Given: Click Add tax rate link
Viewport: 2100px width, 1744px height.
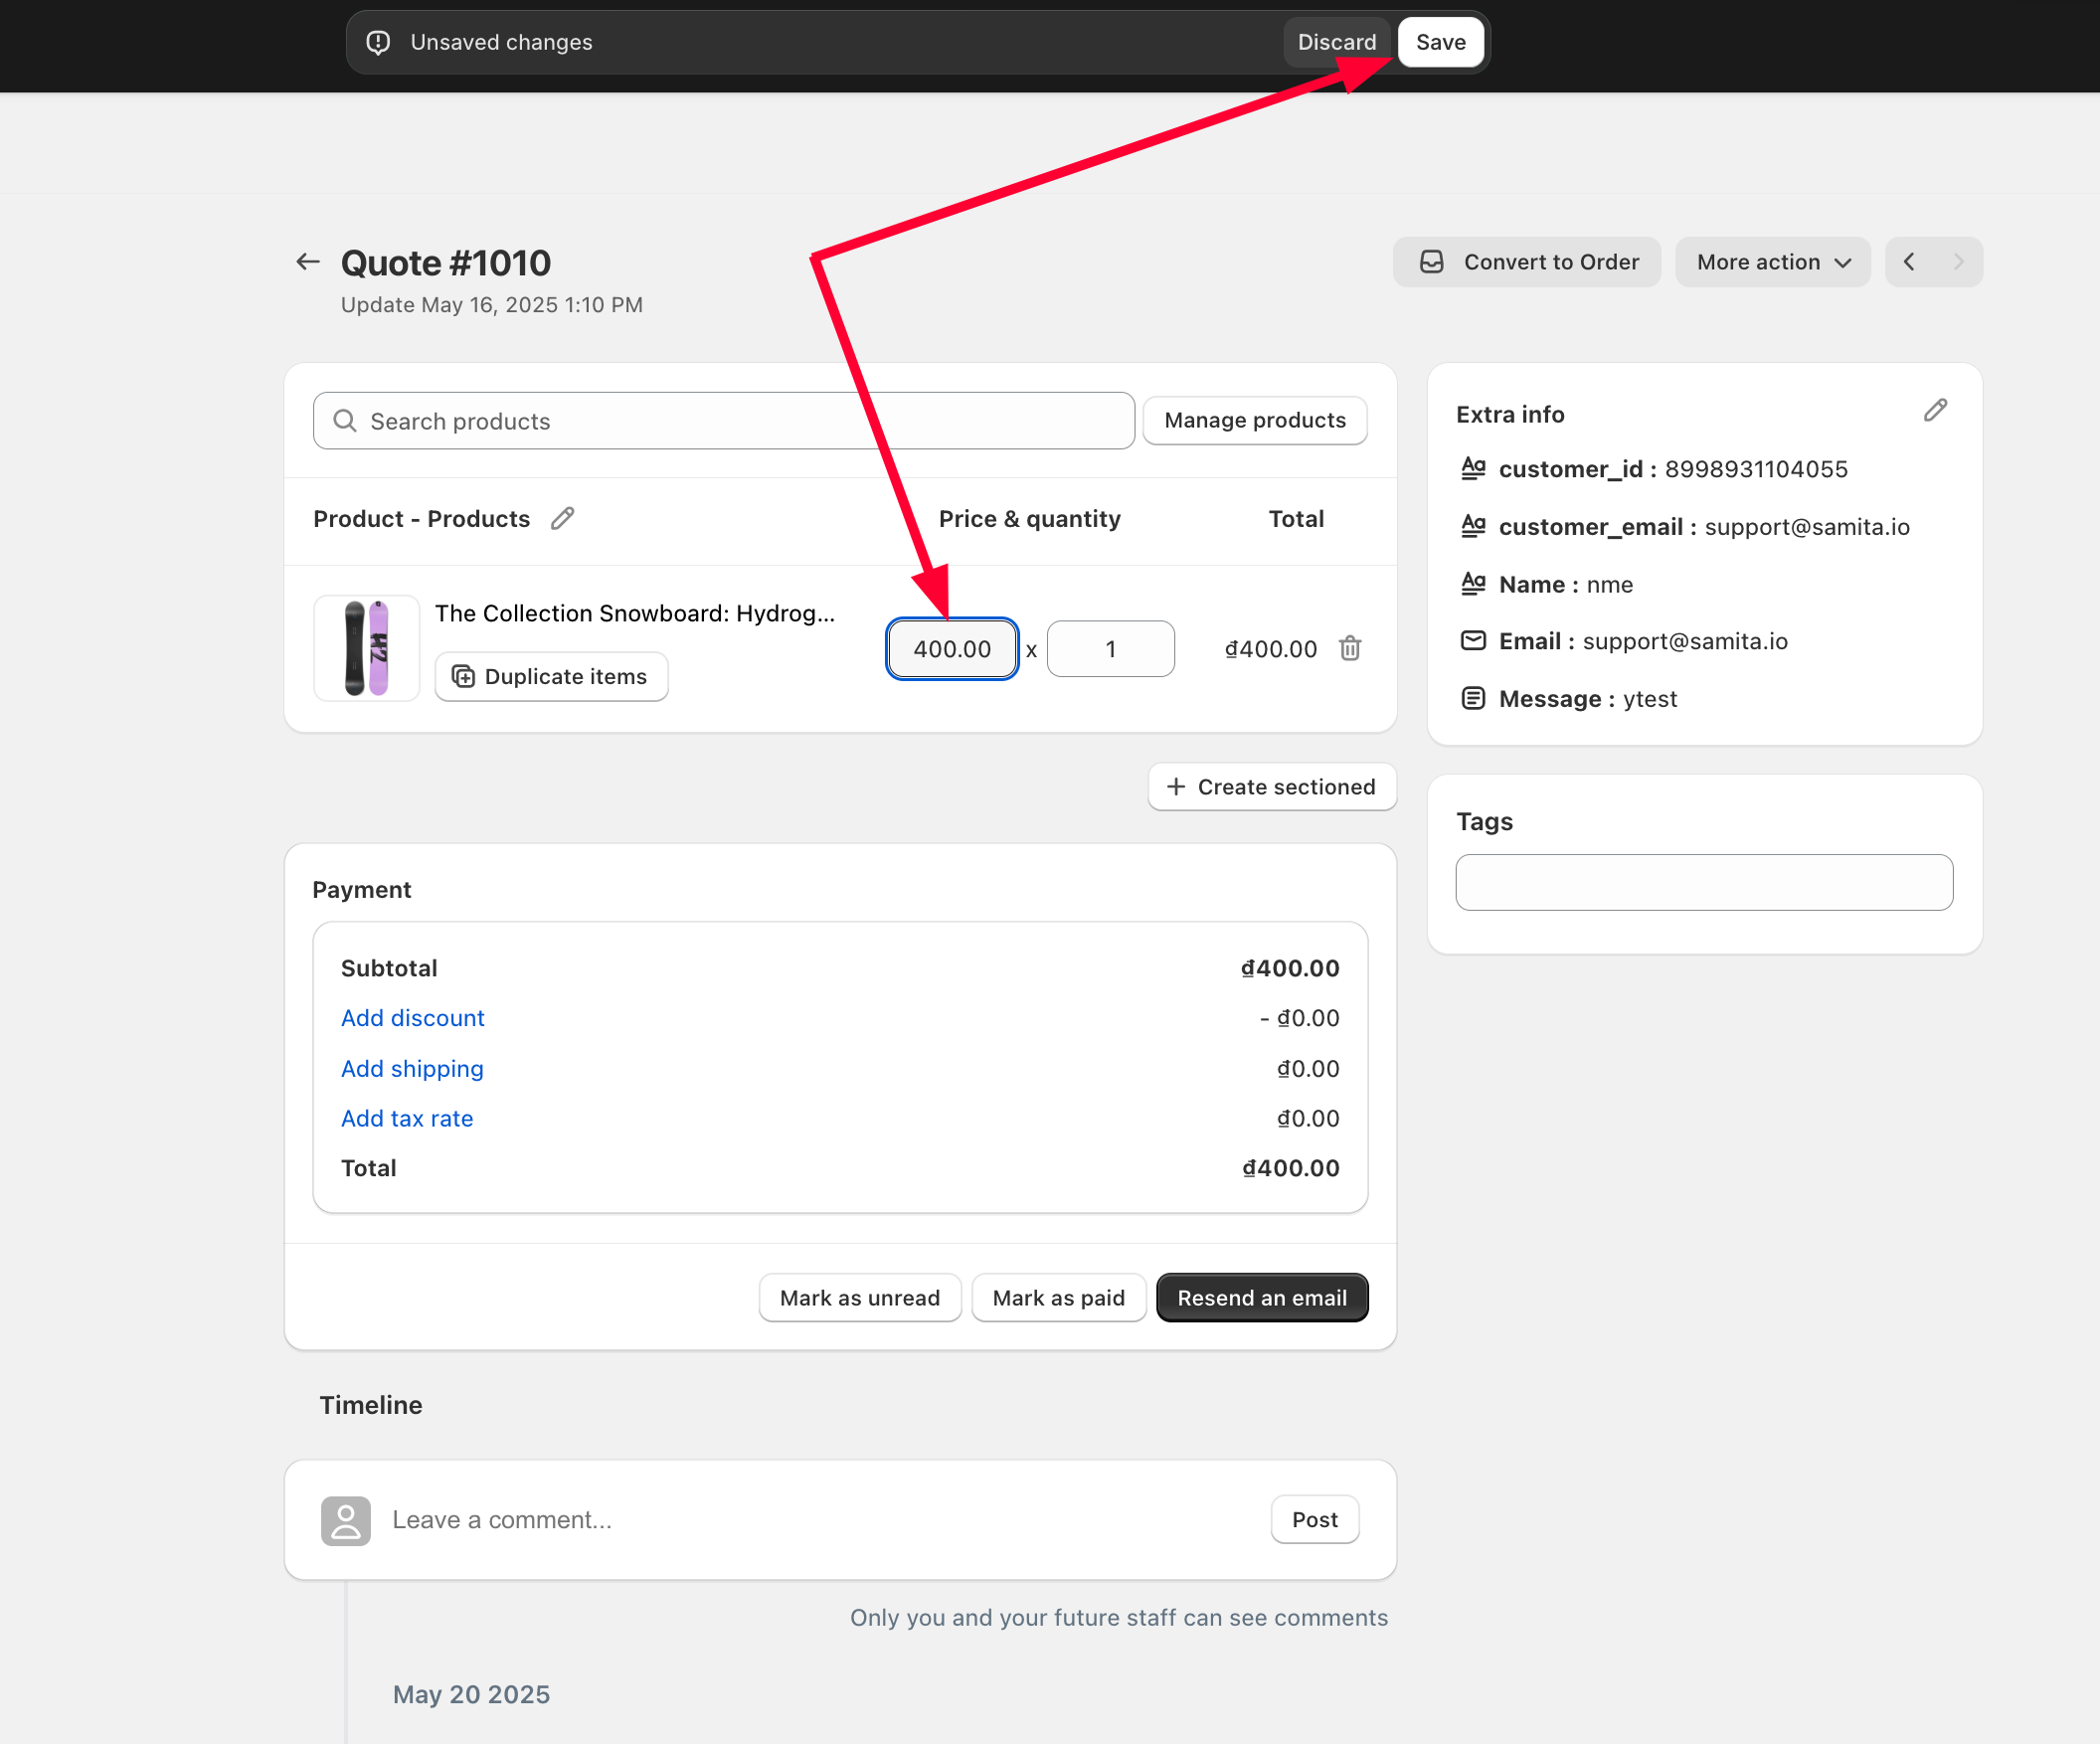Looking at the screenshot, I should (407, 1118).
